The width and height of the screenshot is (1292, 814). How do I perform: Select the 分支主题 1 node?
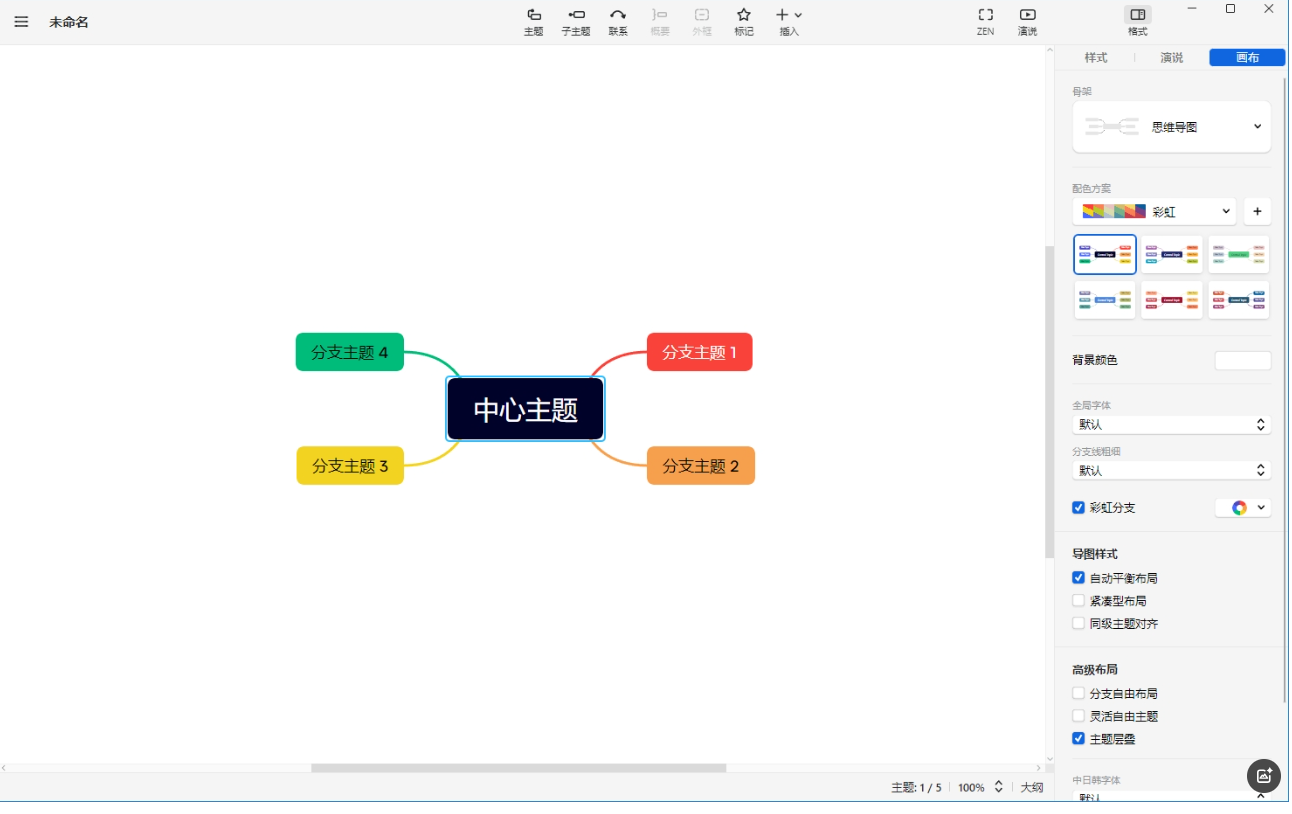click(x=699, y=352)
